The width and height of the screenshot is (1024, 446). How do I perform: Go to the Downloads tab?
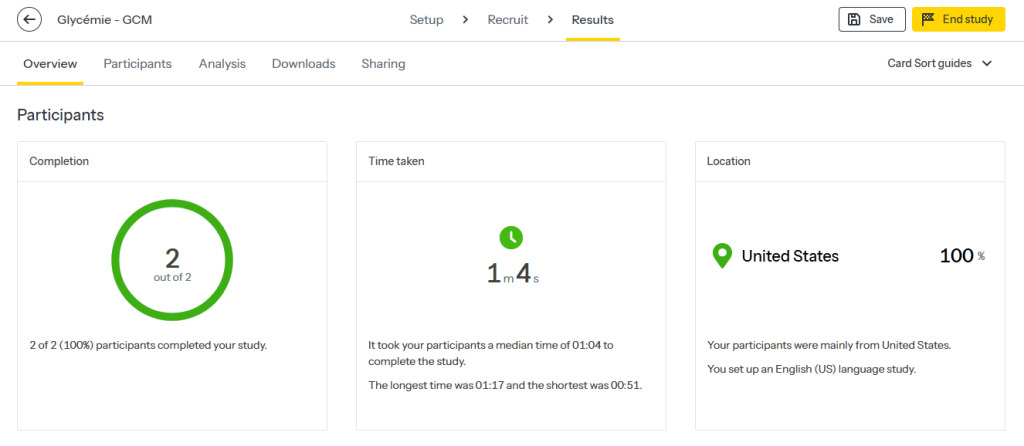(x=303, y=64)
